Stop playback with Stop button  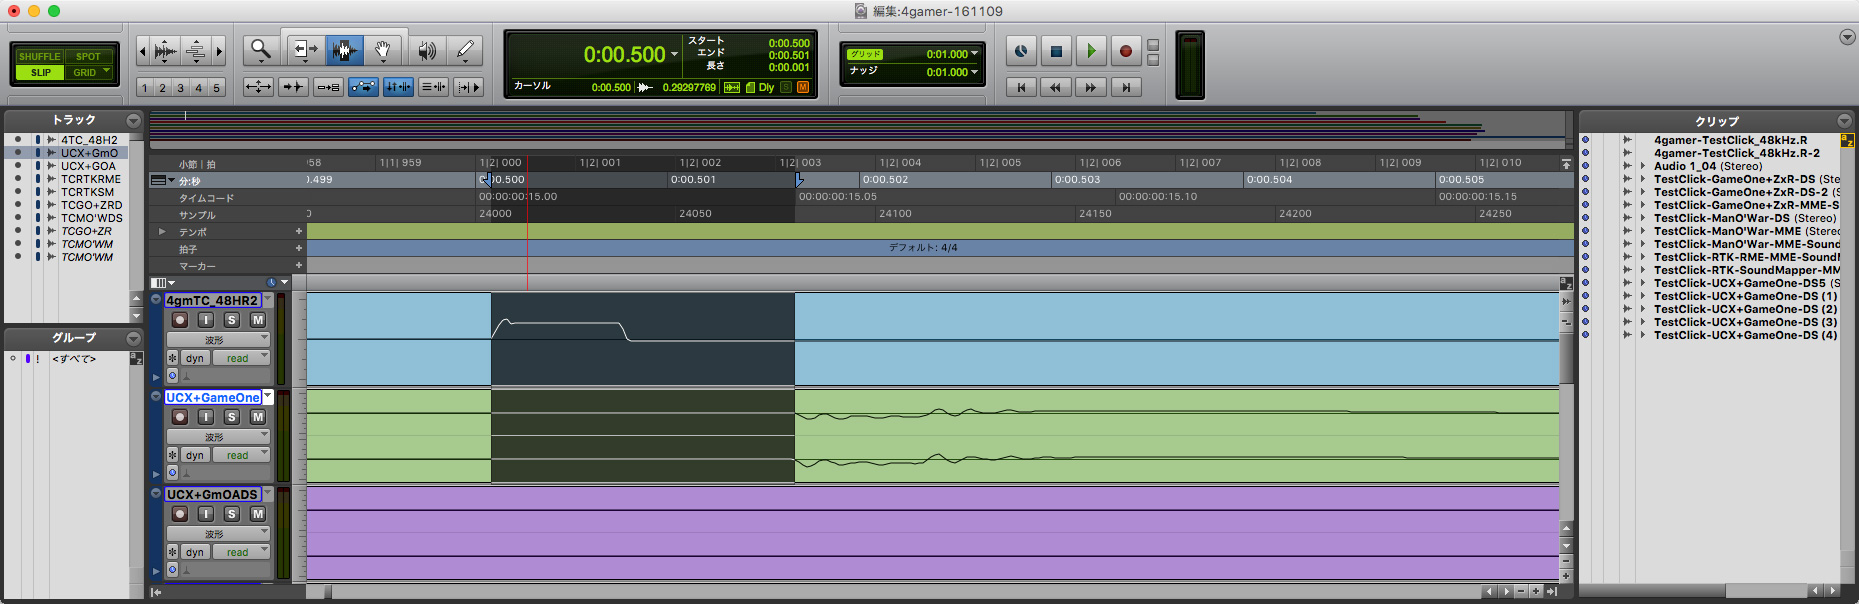[x=1056, y=51]
